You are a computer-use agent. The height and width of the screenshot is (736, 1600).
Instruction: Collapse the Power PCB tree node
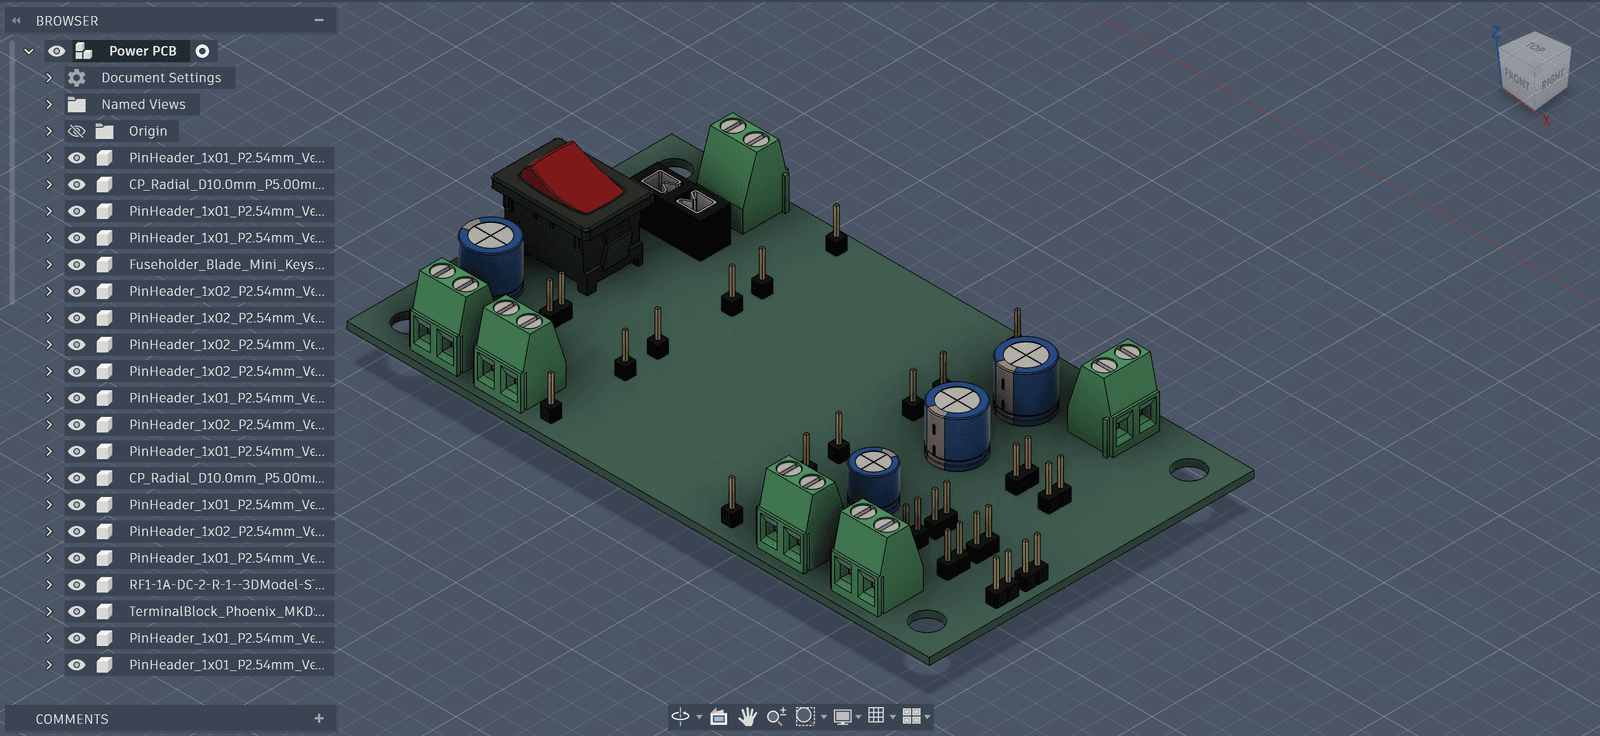click(x=29, y=51)
